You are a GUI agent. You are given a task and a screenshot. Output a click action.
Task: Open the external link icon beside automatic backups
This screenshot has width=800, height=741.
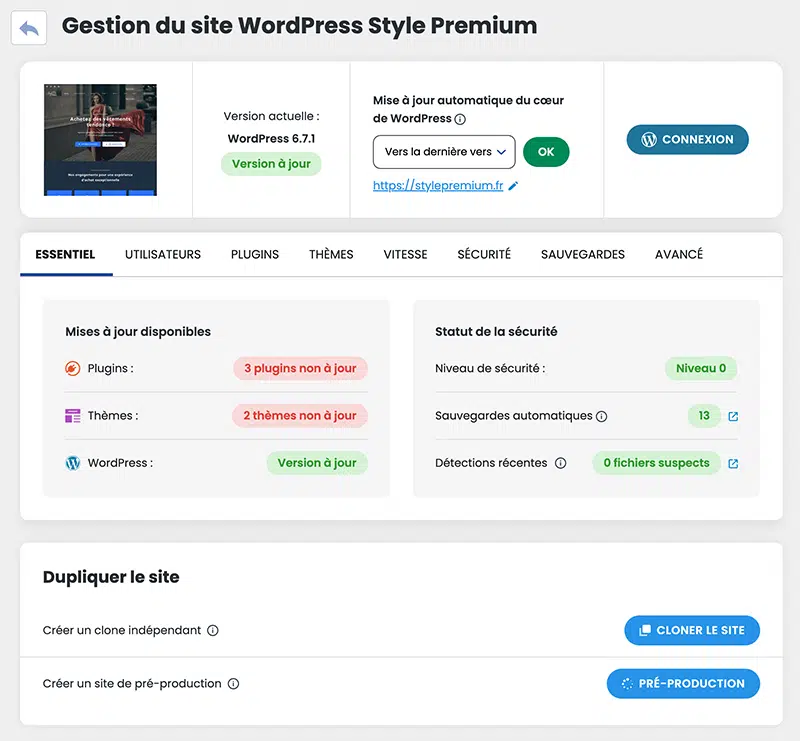[x=733, y=416]
